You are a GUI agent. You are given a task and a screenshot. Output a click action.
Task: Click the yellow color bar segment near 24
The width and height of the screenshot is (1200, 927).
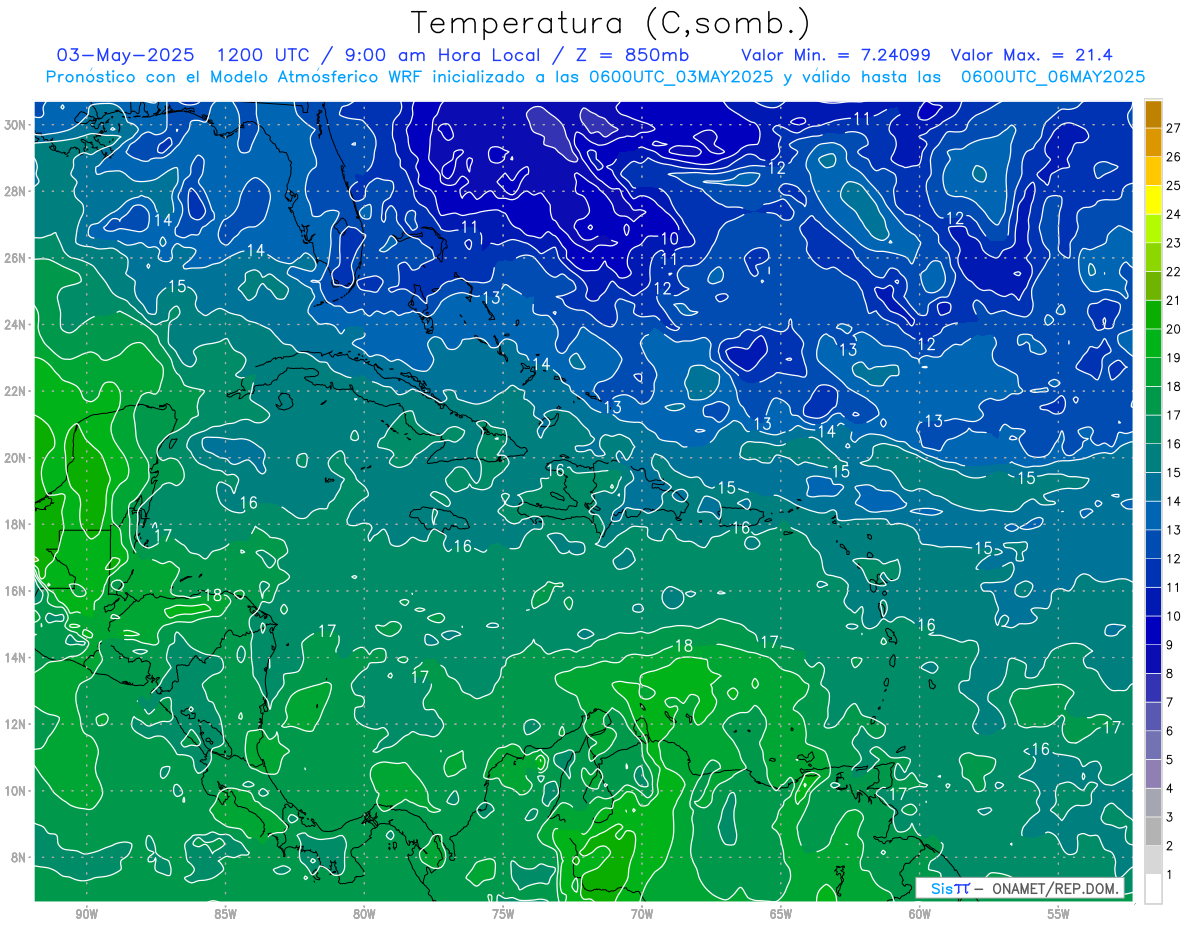[1153, 199]
